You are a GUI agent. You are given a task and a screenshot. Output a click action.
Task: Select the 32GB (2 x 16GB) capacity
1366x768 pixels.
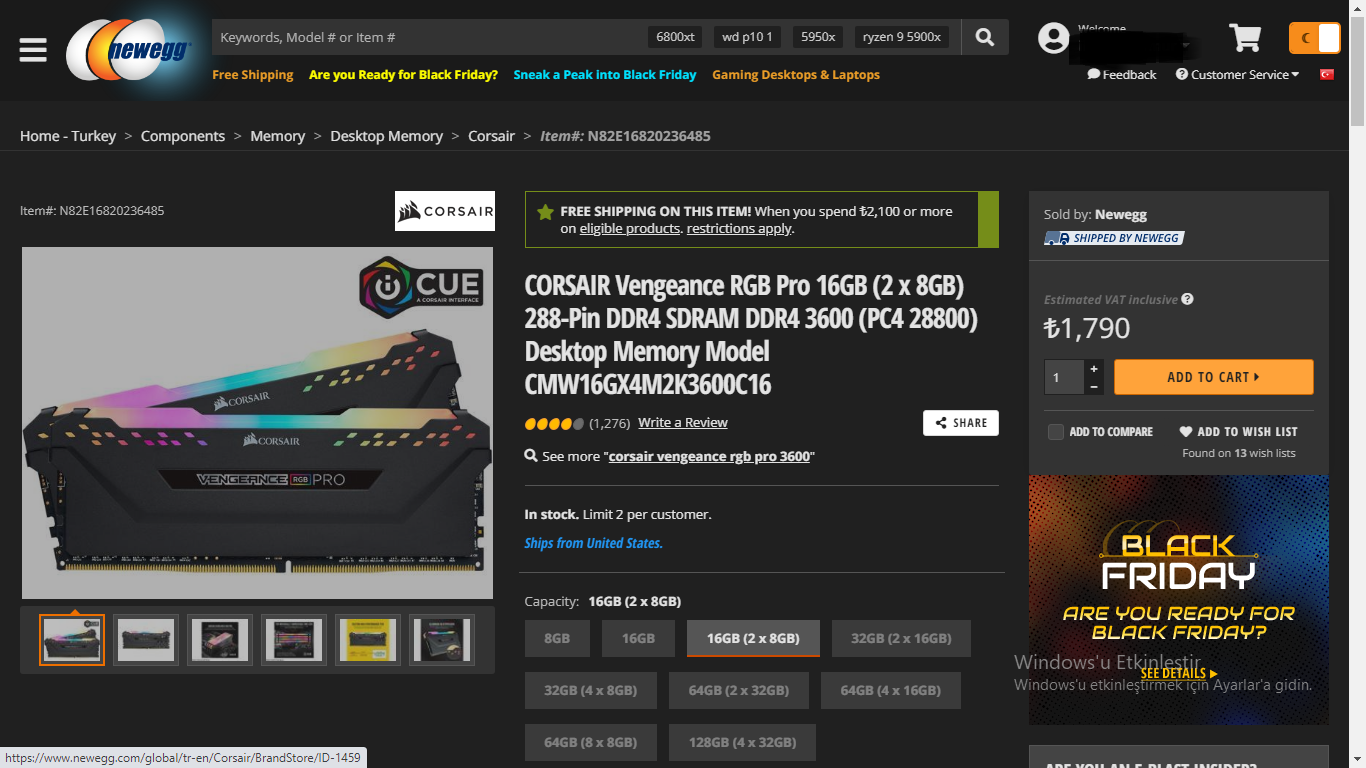901,638
